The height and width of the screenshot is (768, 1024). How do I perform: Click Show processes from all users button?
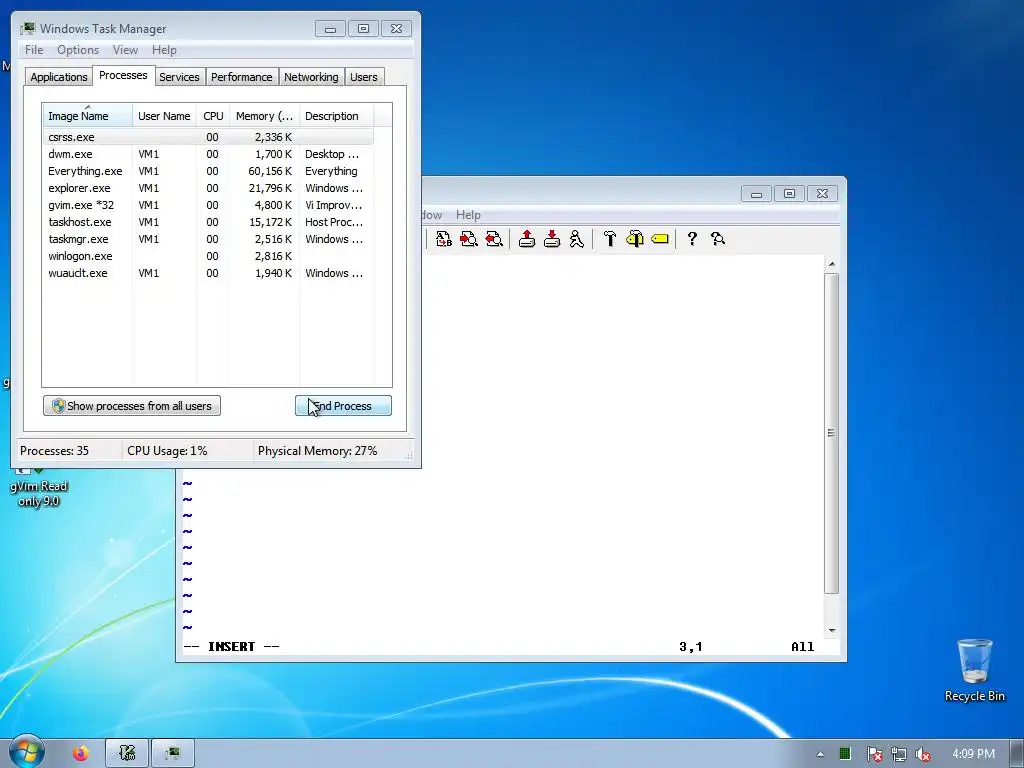(132, 406)
